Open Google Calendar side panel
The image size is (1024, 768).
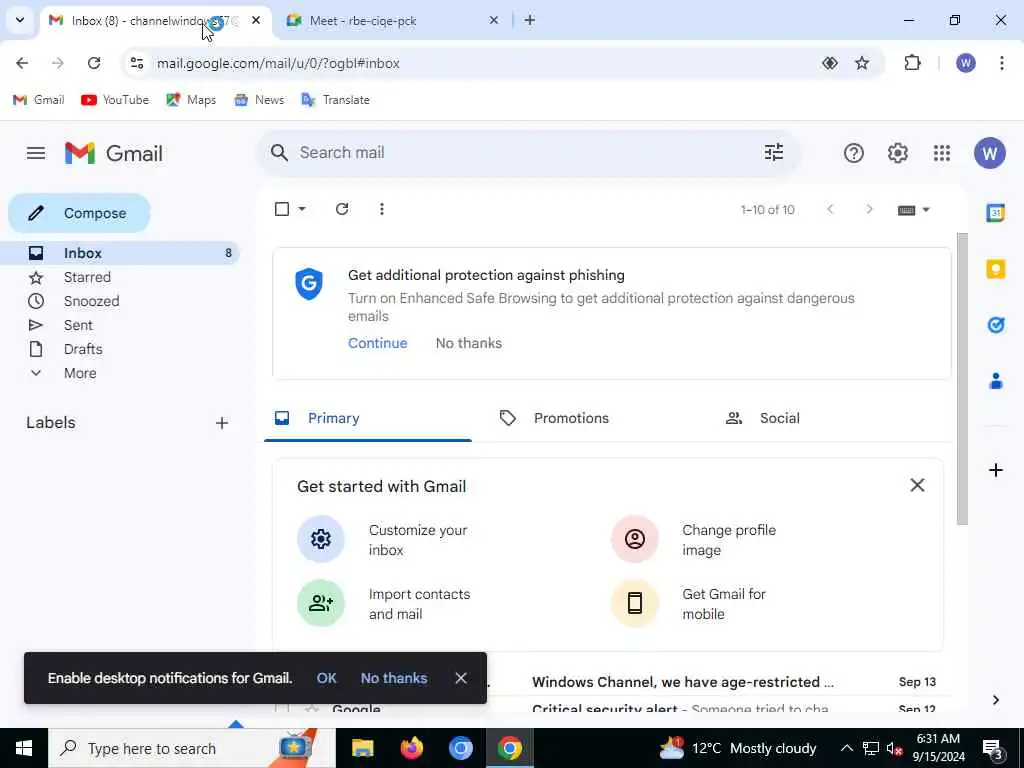[995, 213]
